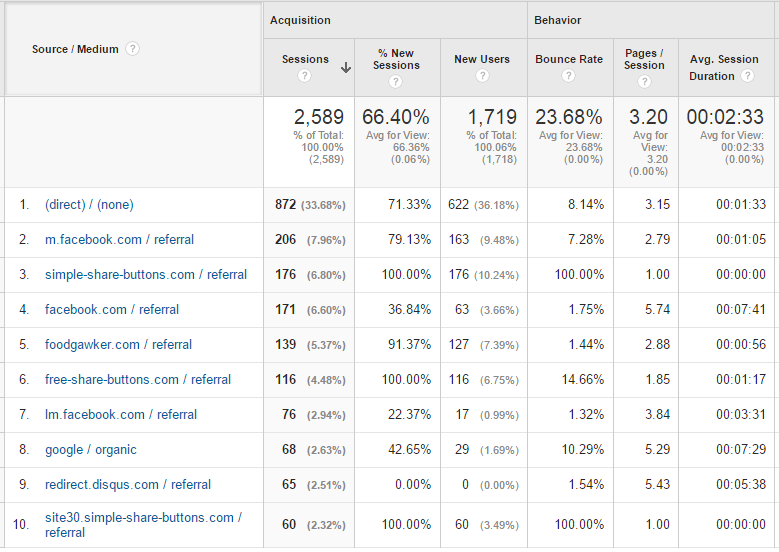Click pages per session 5.43 cell
779x552 pixels.
click(x=657, y=484)
